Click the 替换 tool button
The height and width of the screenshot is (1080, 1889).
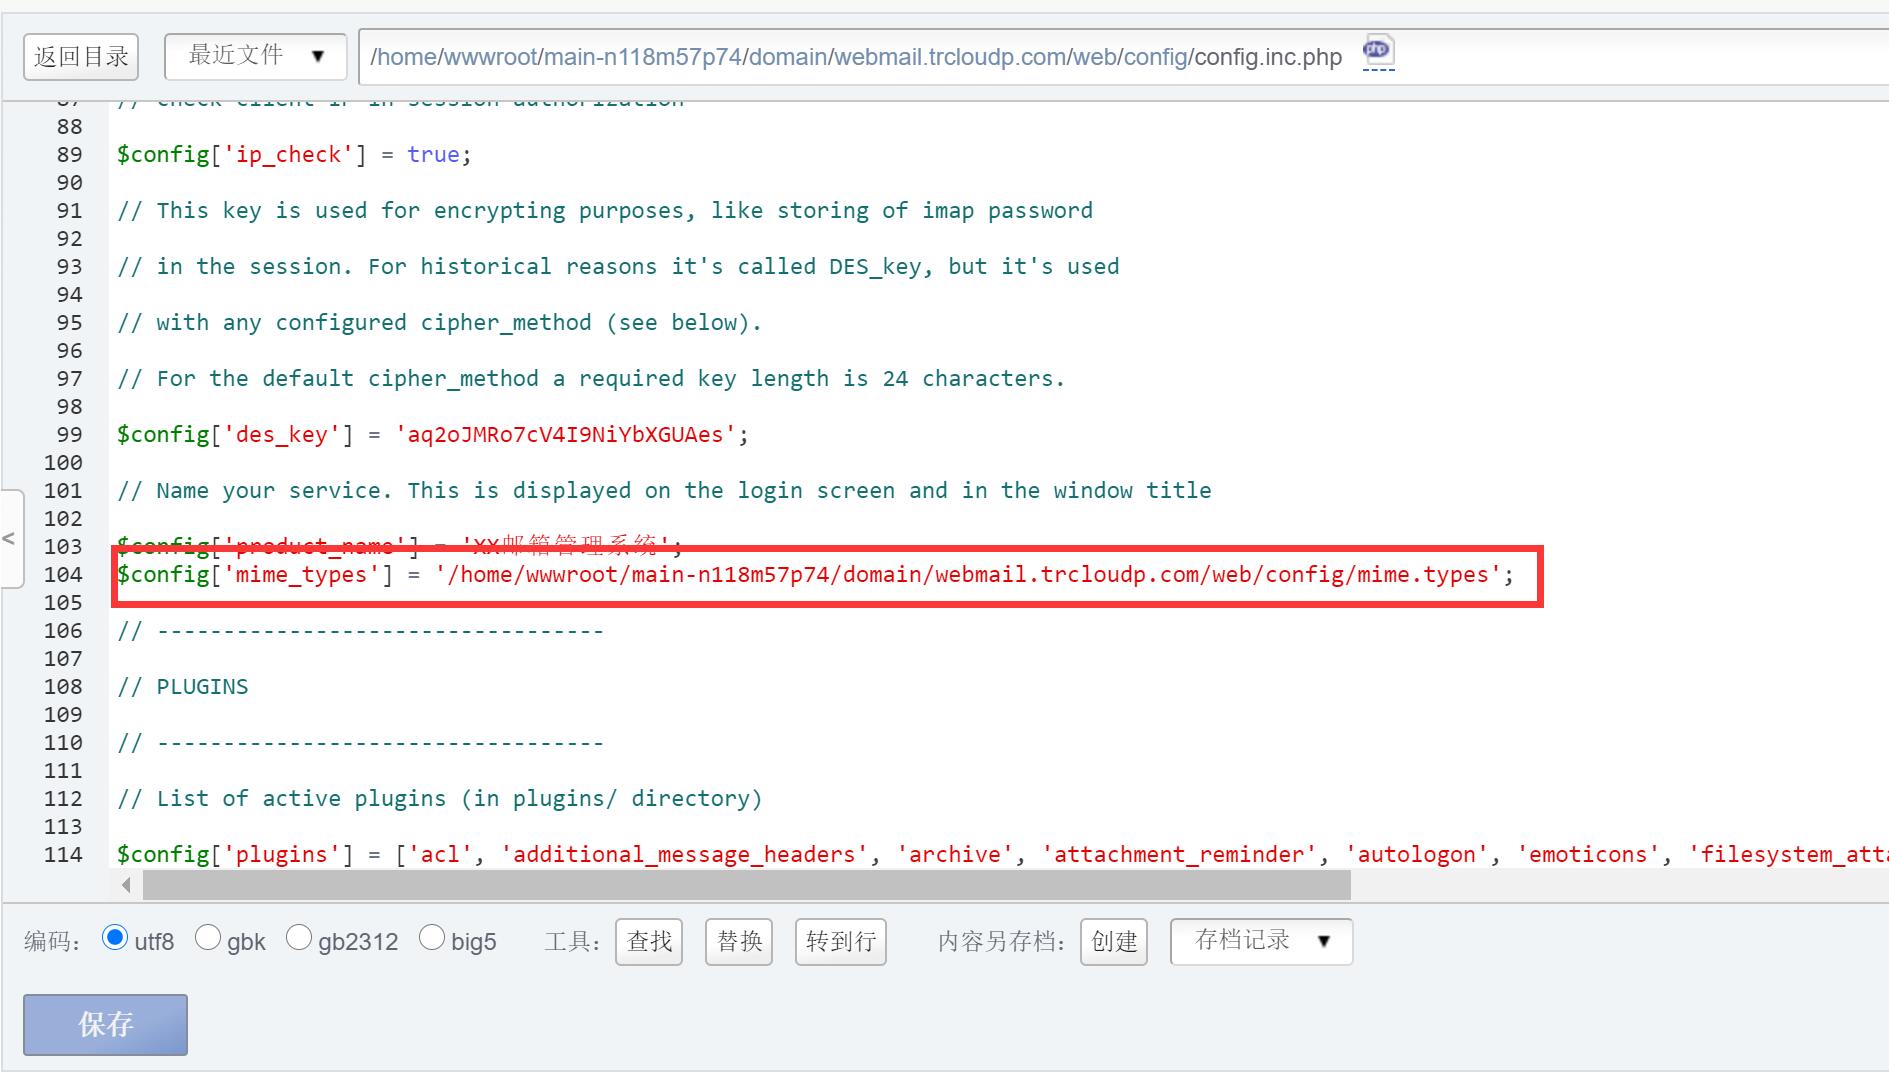pyautogui.click(x=739, y=942)
